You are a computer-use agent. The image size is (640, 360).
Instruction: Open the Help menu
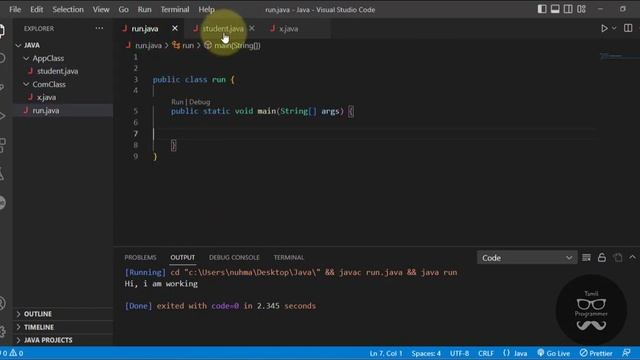tap(207, 9)
